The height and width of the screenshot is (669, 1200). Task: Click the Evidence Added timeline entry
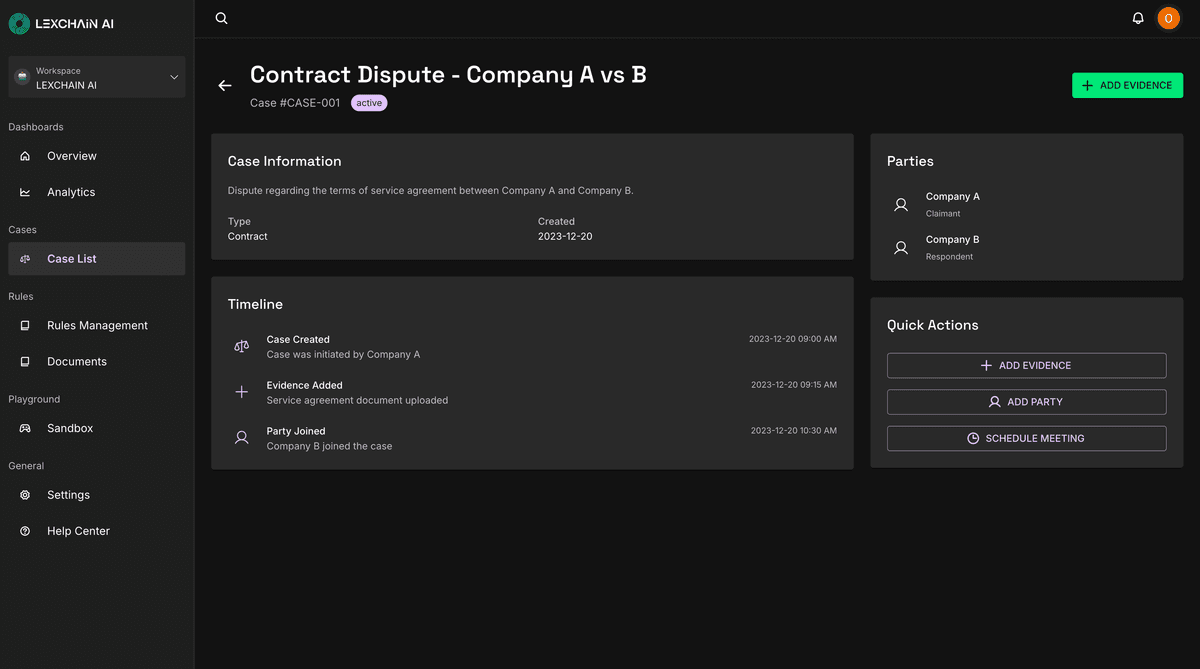[x=532, y=392]
